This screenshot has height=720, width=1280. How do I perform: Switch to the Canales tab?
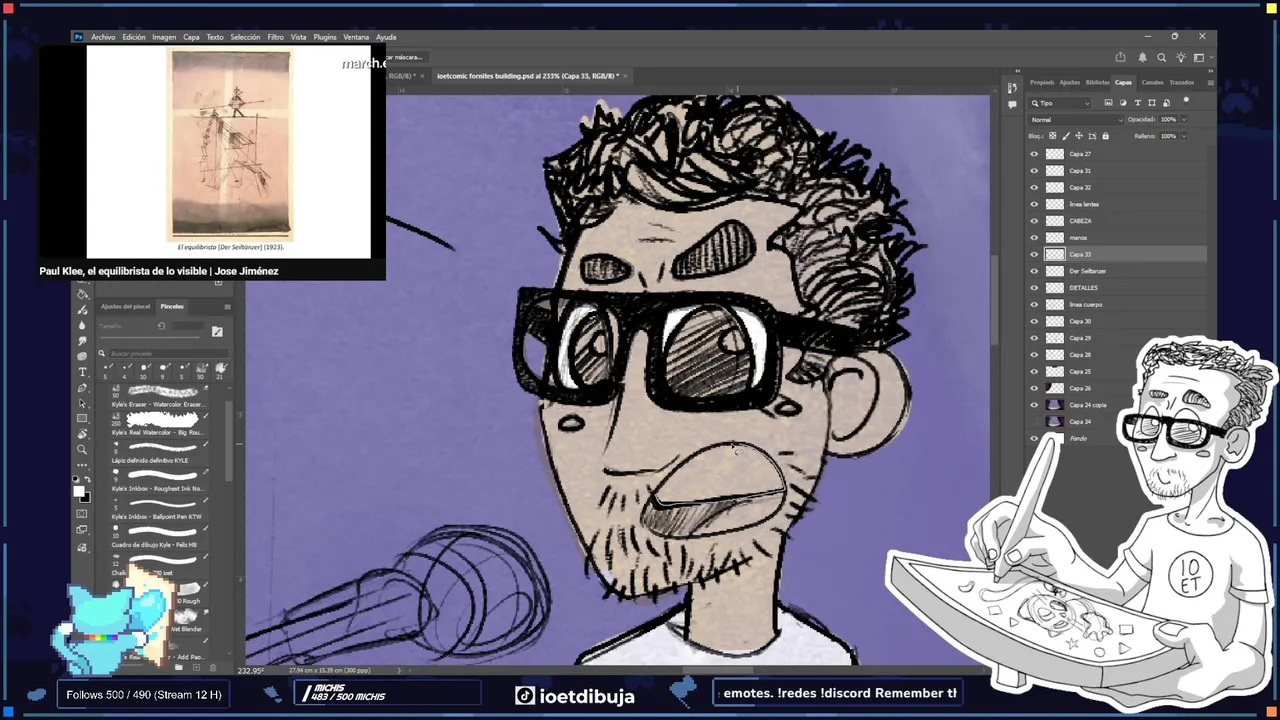(1153, 82)
